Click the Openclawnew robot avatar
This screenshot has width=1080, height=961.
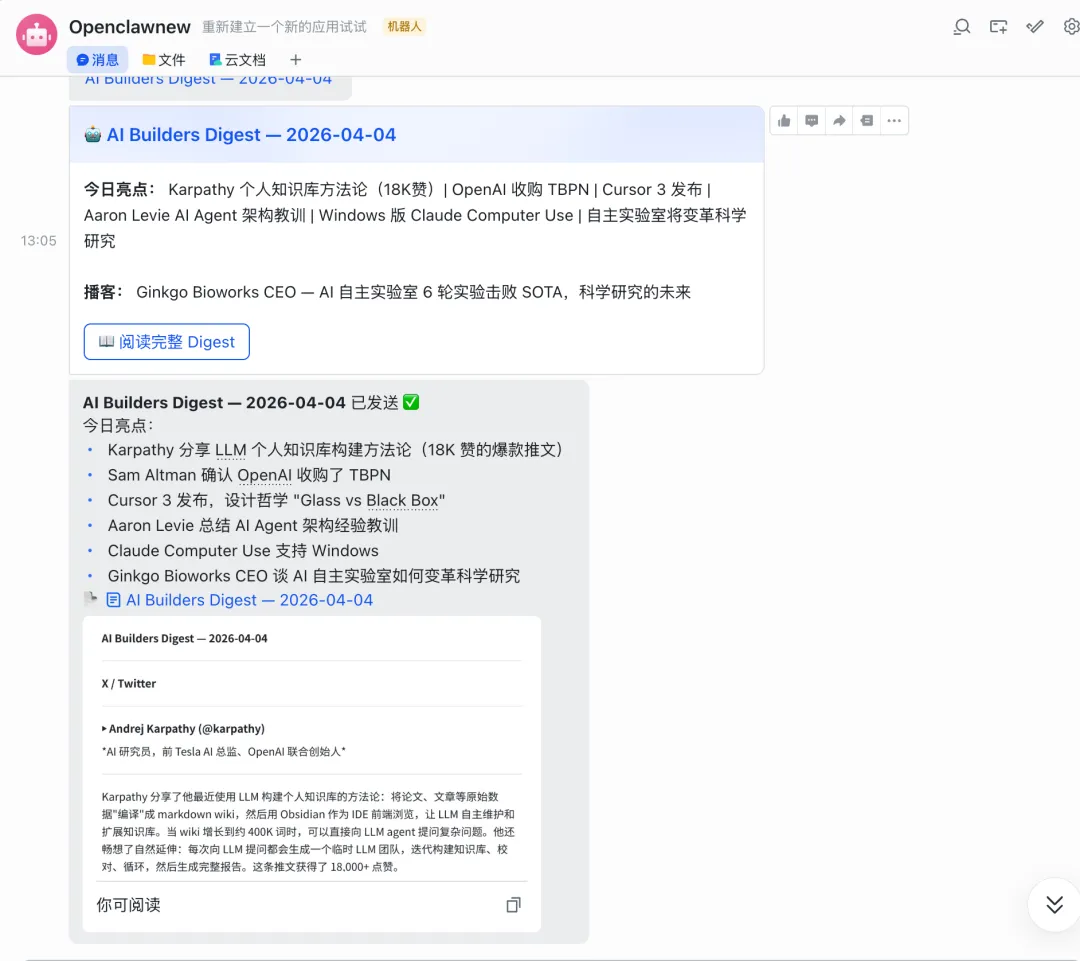point(37,34)
